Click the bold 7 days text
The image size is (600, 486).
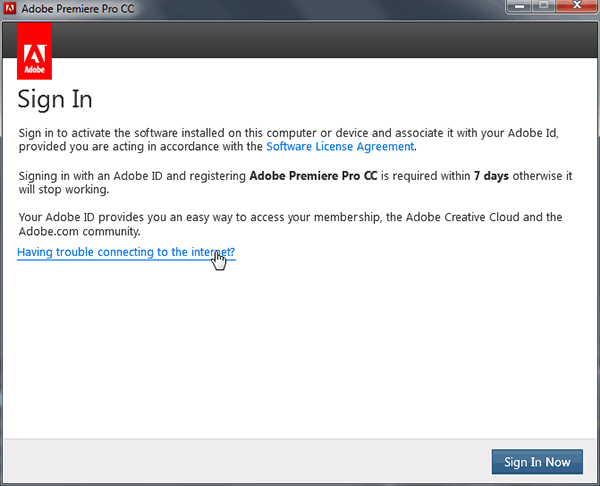[x=491, y=176]
